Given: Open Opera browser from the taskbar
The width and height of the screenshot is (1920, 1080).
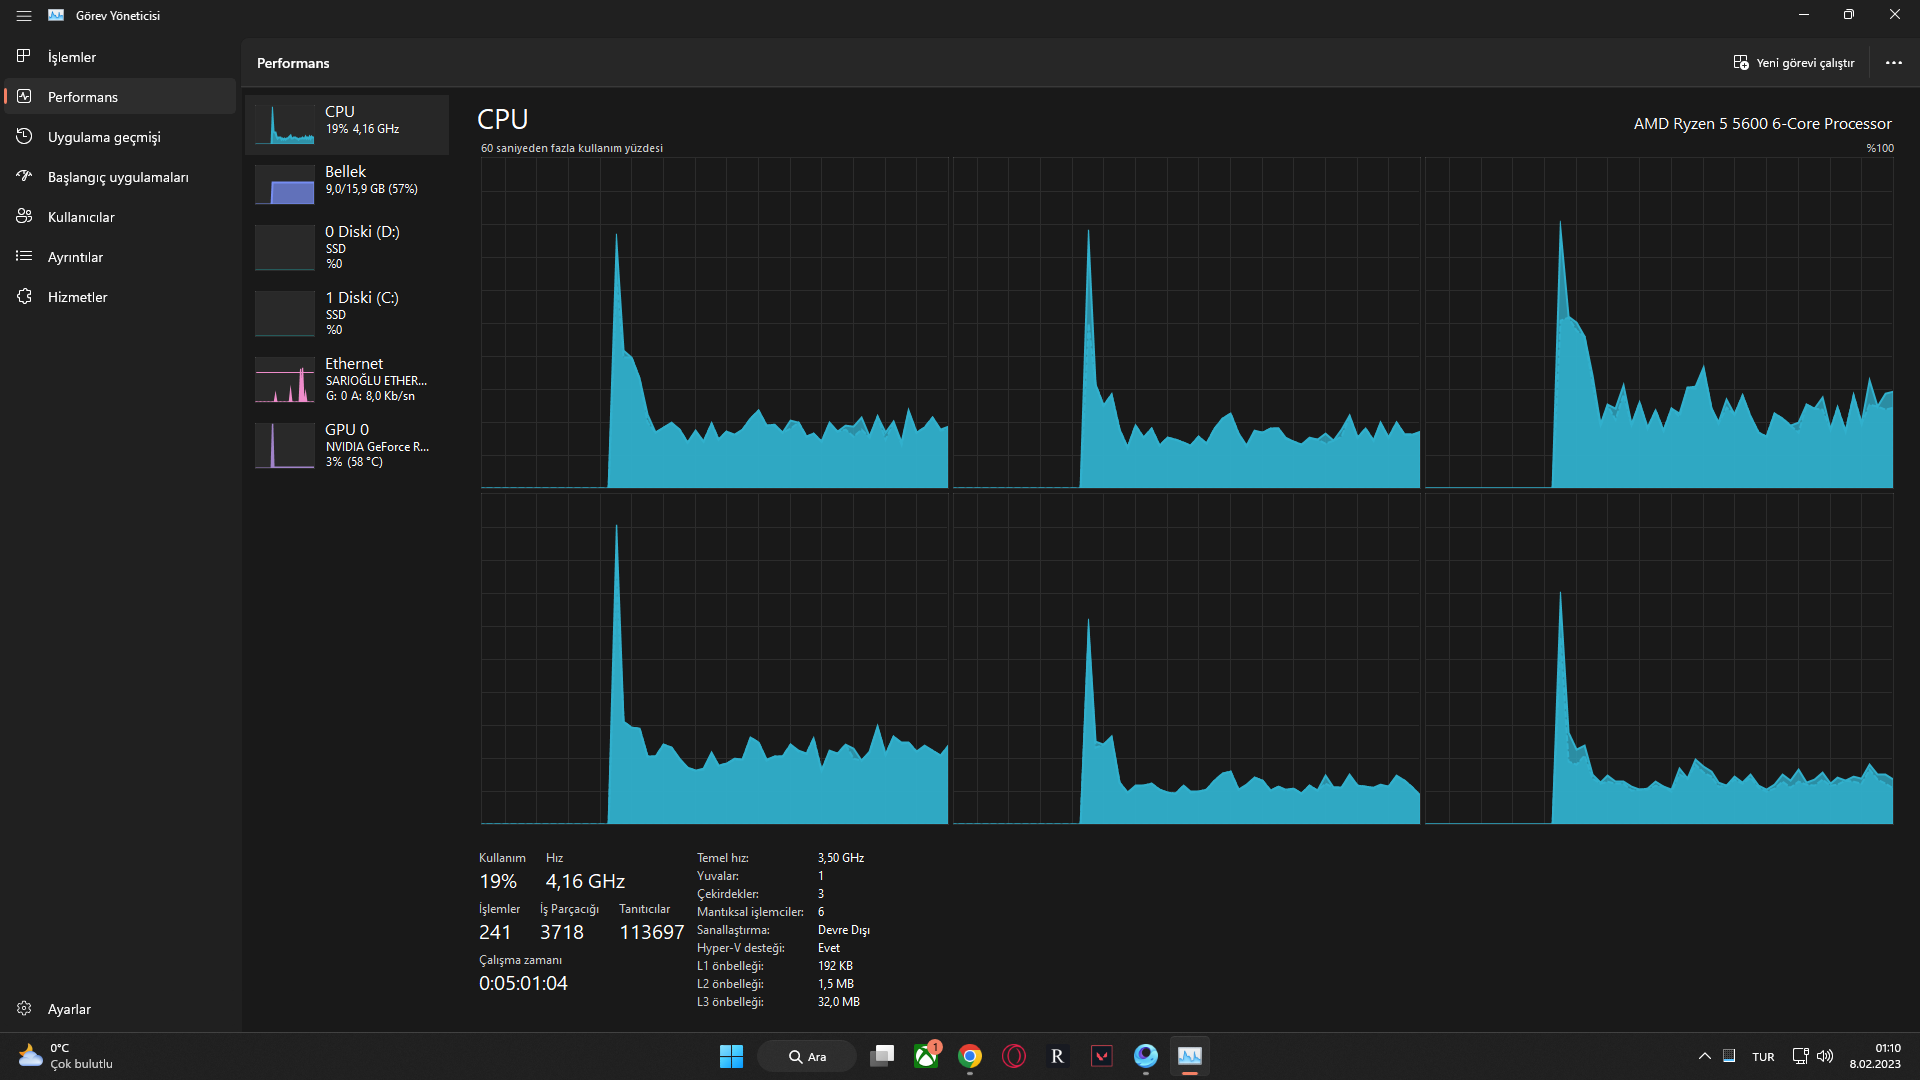Looking at the screenshot, I should click(1014, 1056).
